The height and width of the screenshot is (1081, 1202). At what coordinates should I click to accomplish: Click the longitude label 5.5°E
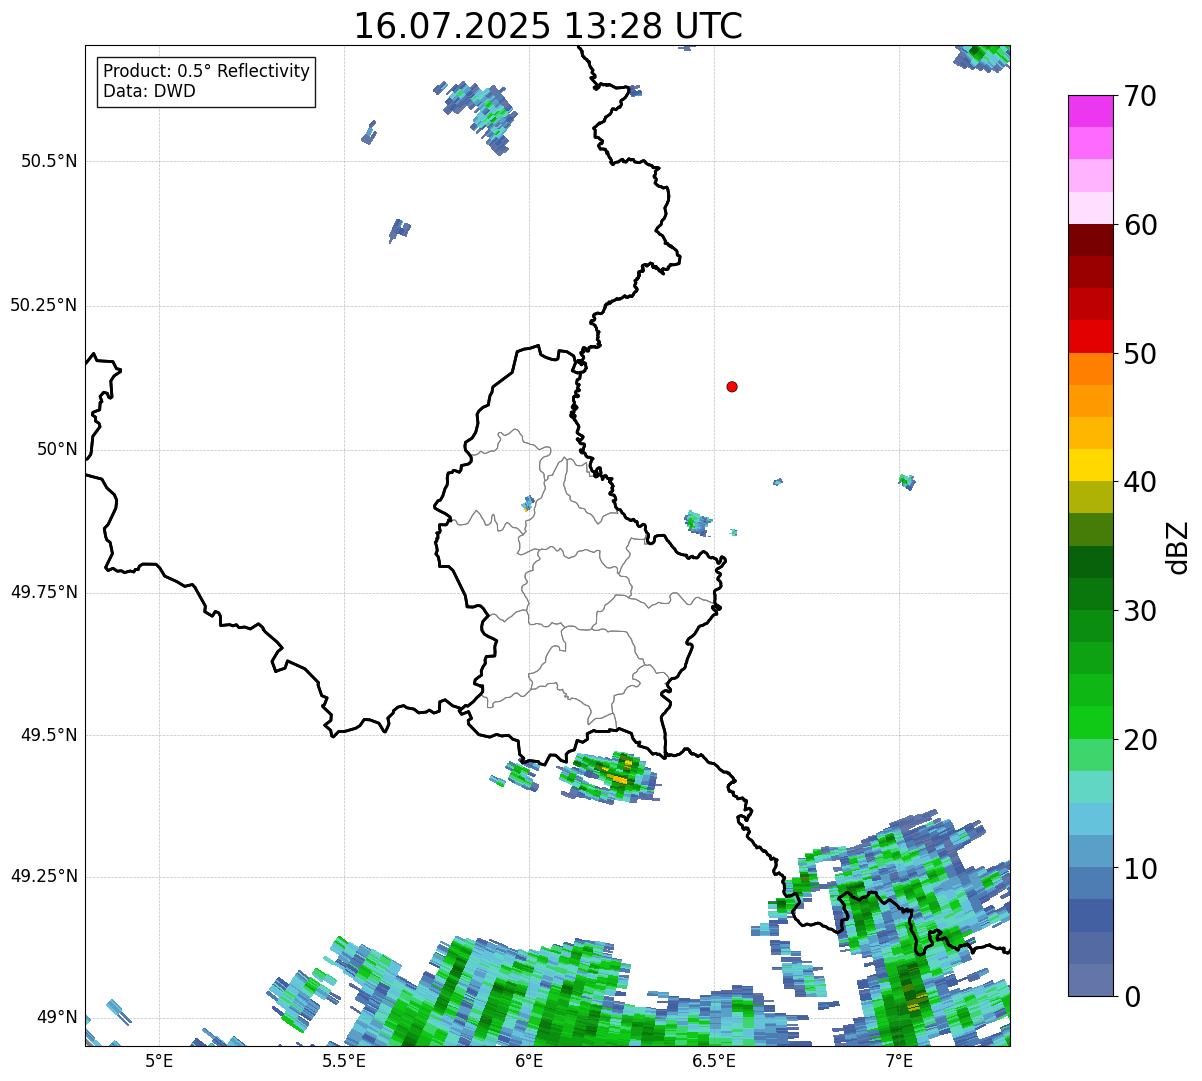(344, 1061)
